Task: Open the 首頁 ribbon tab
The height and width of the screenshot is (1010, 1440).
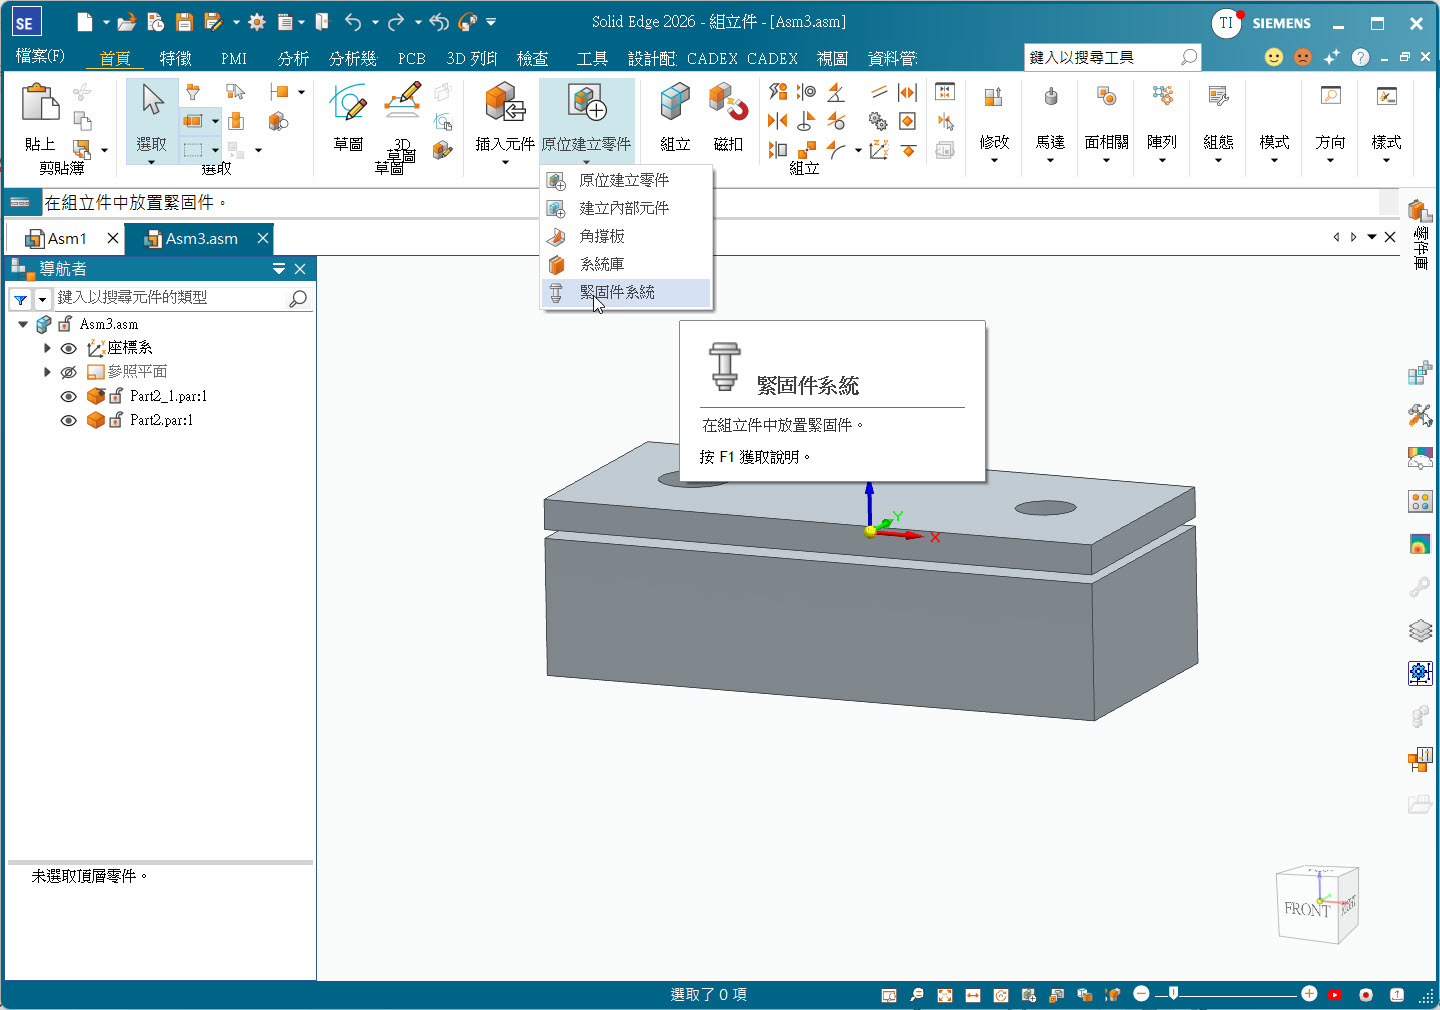Action: [115, 58]
